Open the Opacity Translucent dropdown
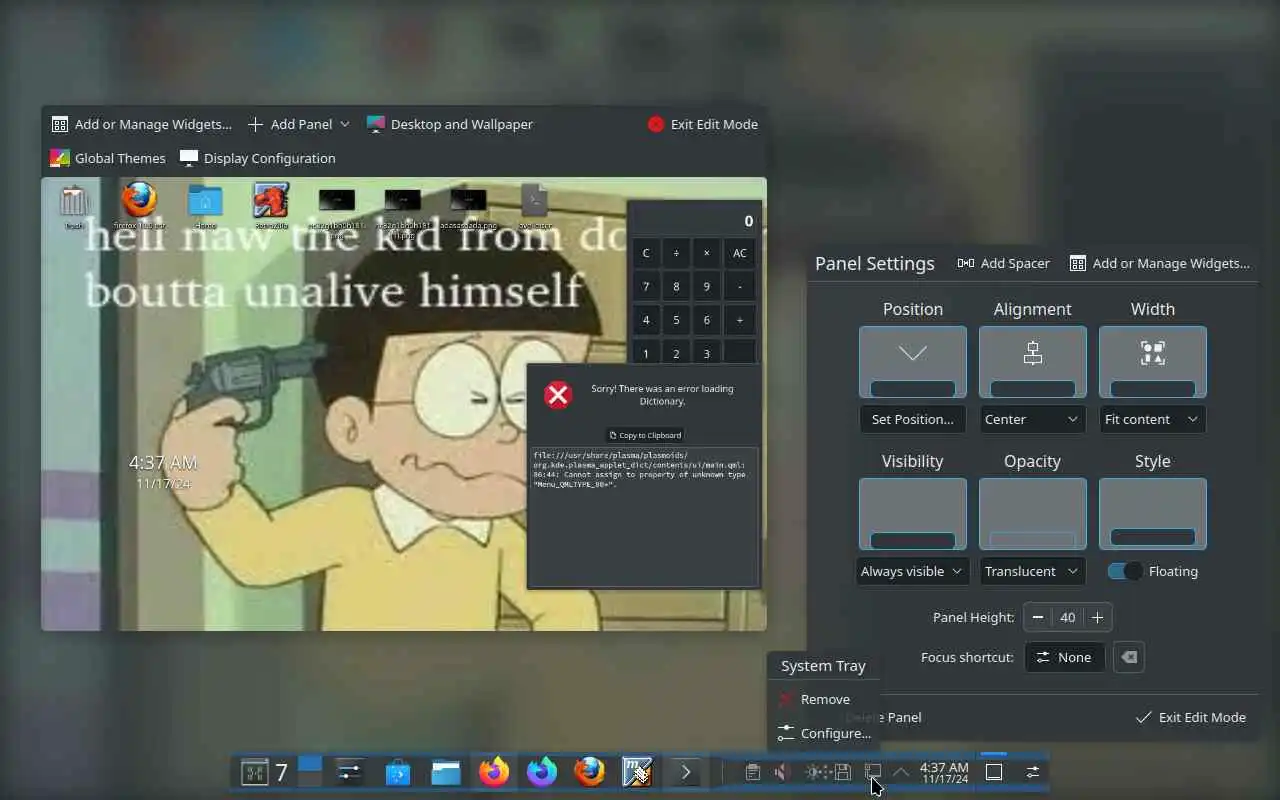The image size is (1280, 800). [x=1032, y=571]
